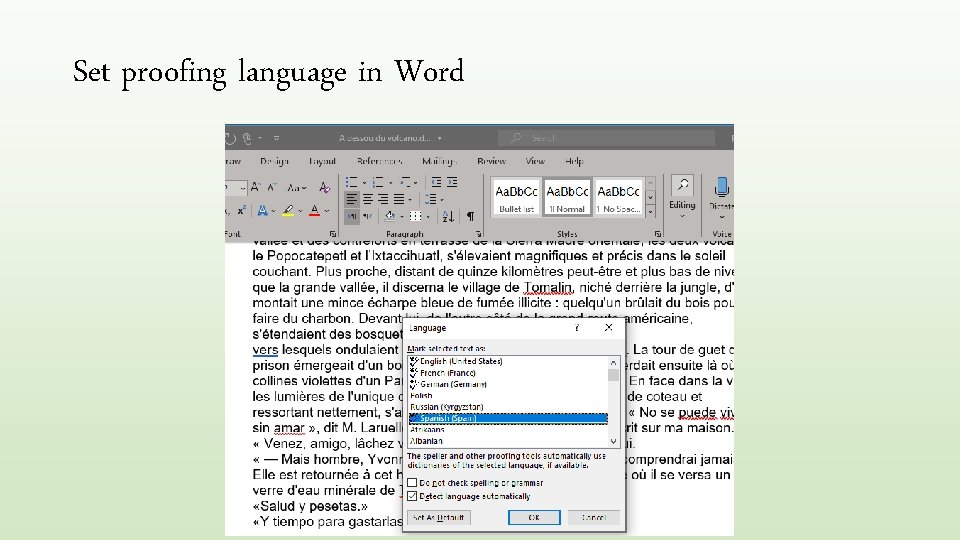Screen dimensions: 960x540
Task: Open the References tab
Action: [380, 161]
